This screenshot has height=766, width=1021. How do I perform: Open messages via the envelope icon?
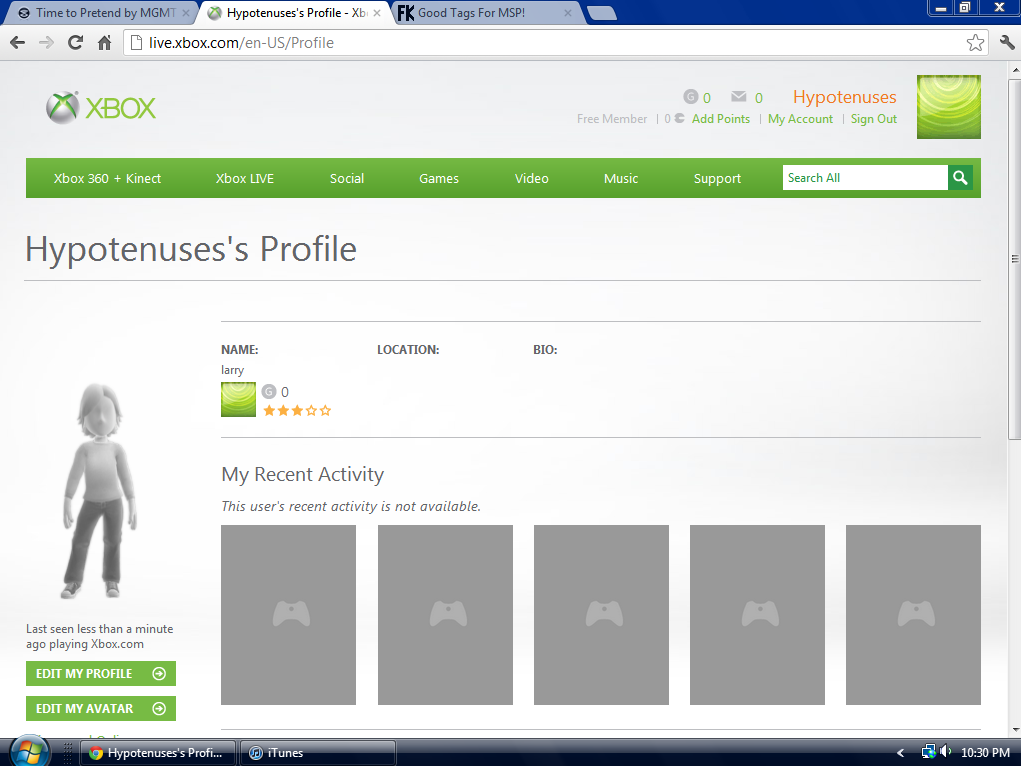pyautogui.click(x=738, y=96)
